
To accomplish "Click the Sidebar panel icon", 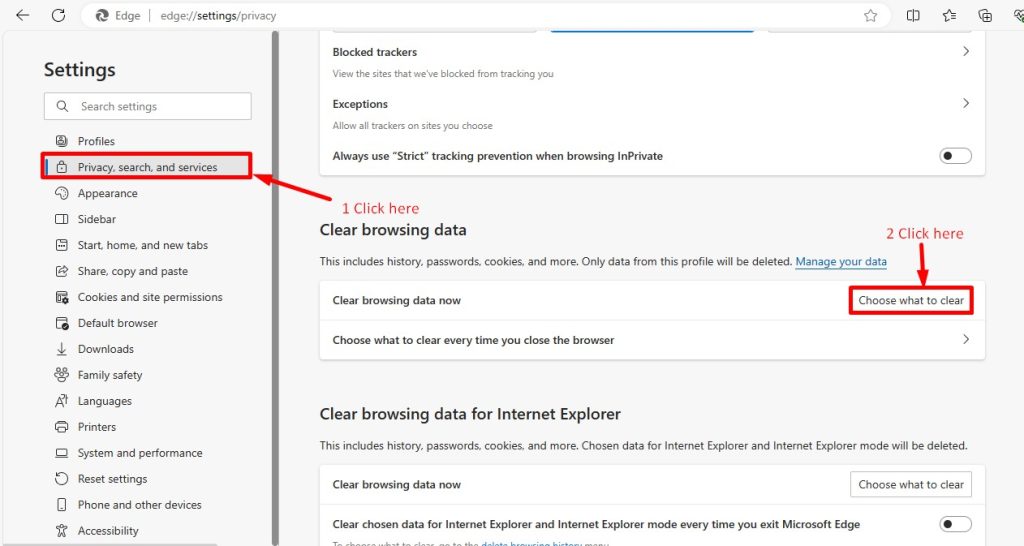I will coord(61,219).
